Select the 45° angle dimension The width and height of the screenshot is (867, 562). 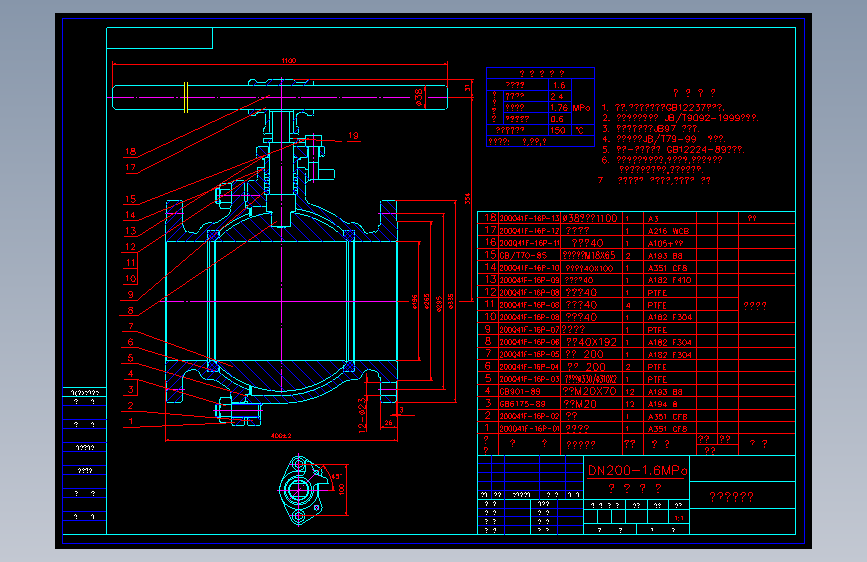[x=336, y=476]
